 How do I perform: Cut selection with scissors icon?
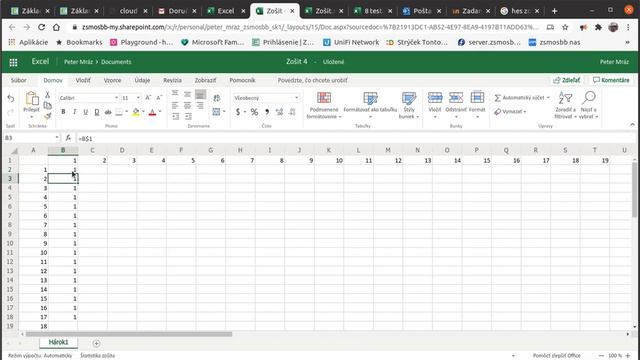point(47,95)
